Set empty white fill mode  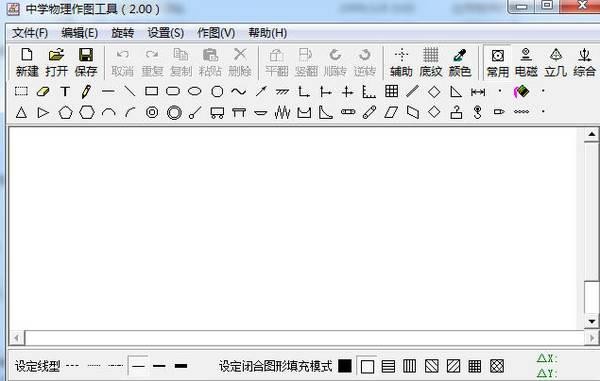pos(367,366)
